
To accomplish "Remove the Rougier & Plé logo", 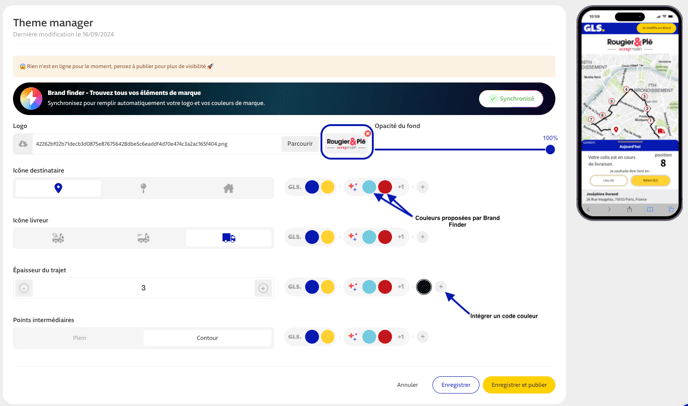I will pos(368,133).
